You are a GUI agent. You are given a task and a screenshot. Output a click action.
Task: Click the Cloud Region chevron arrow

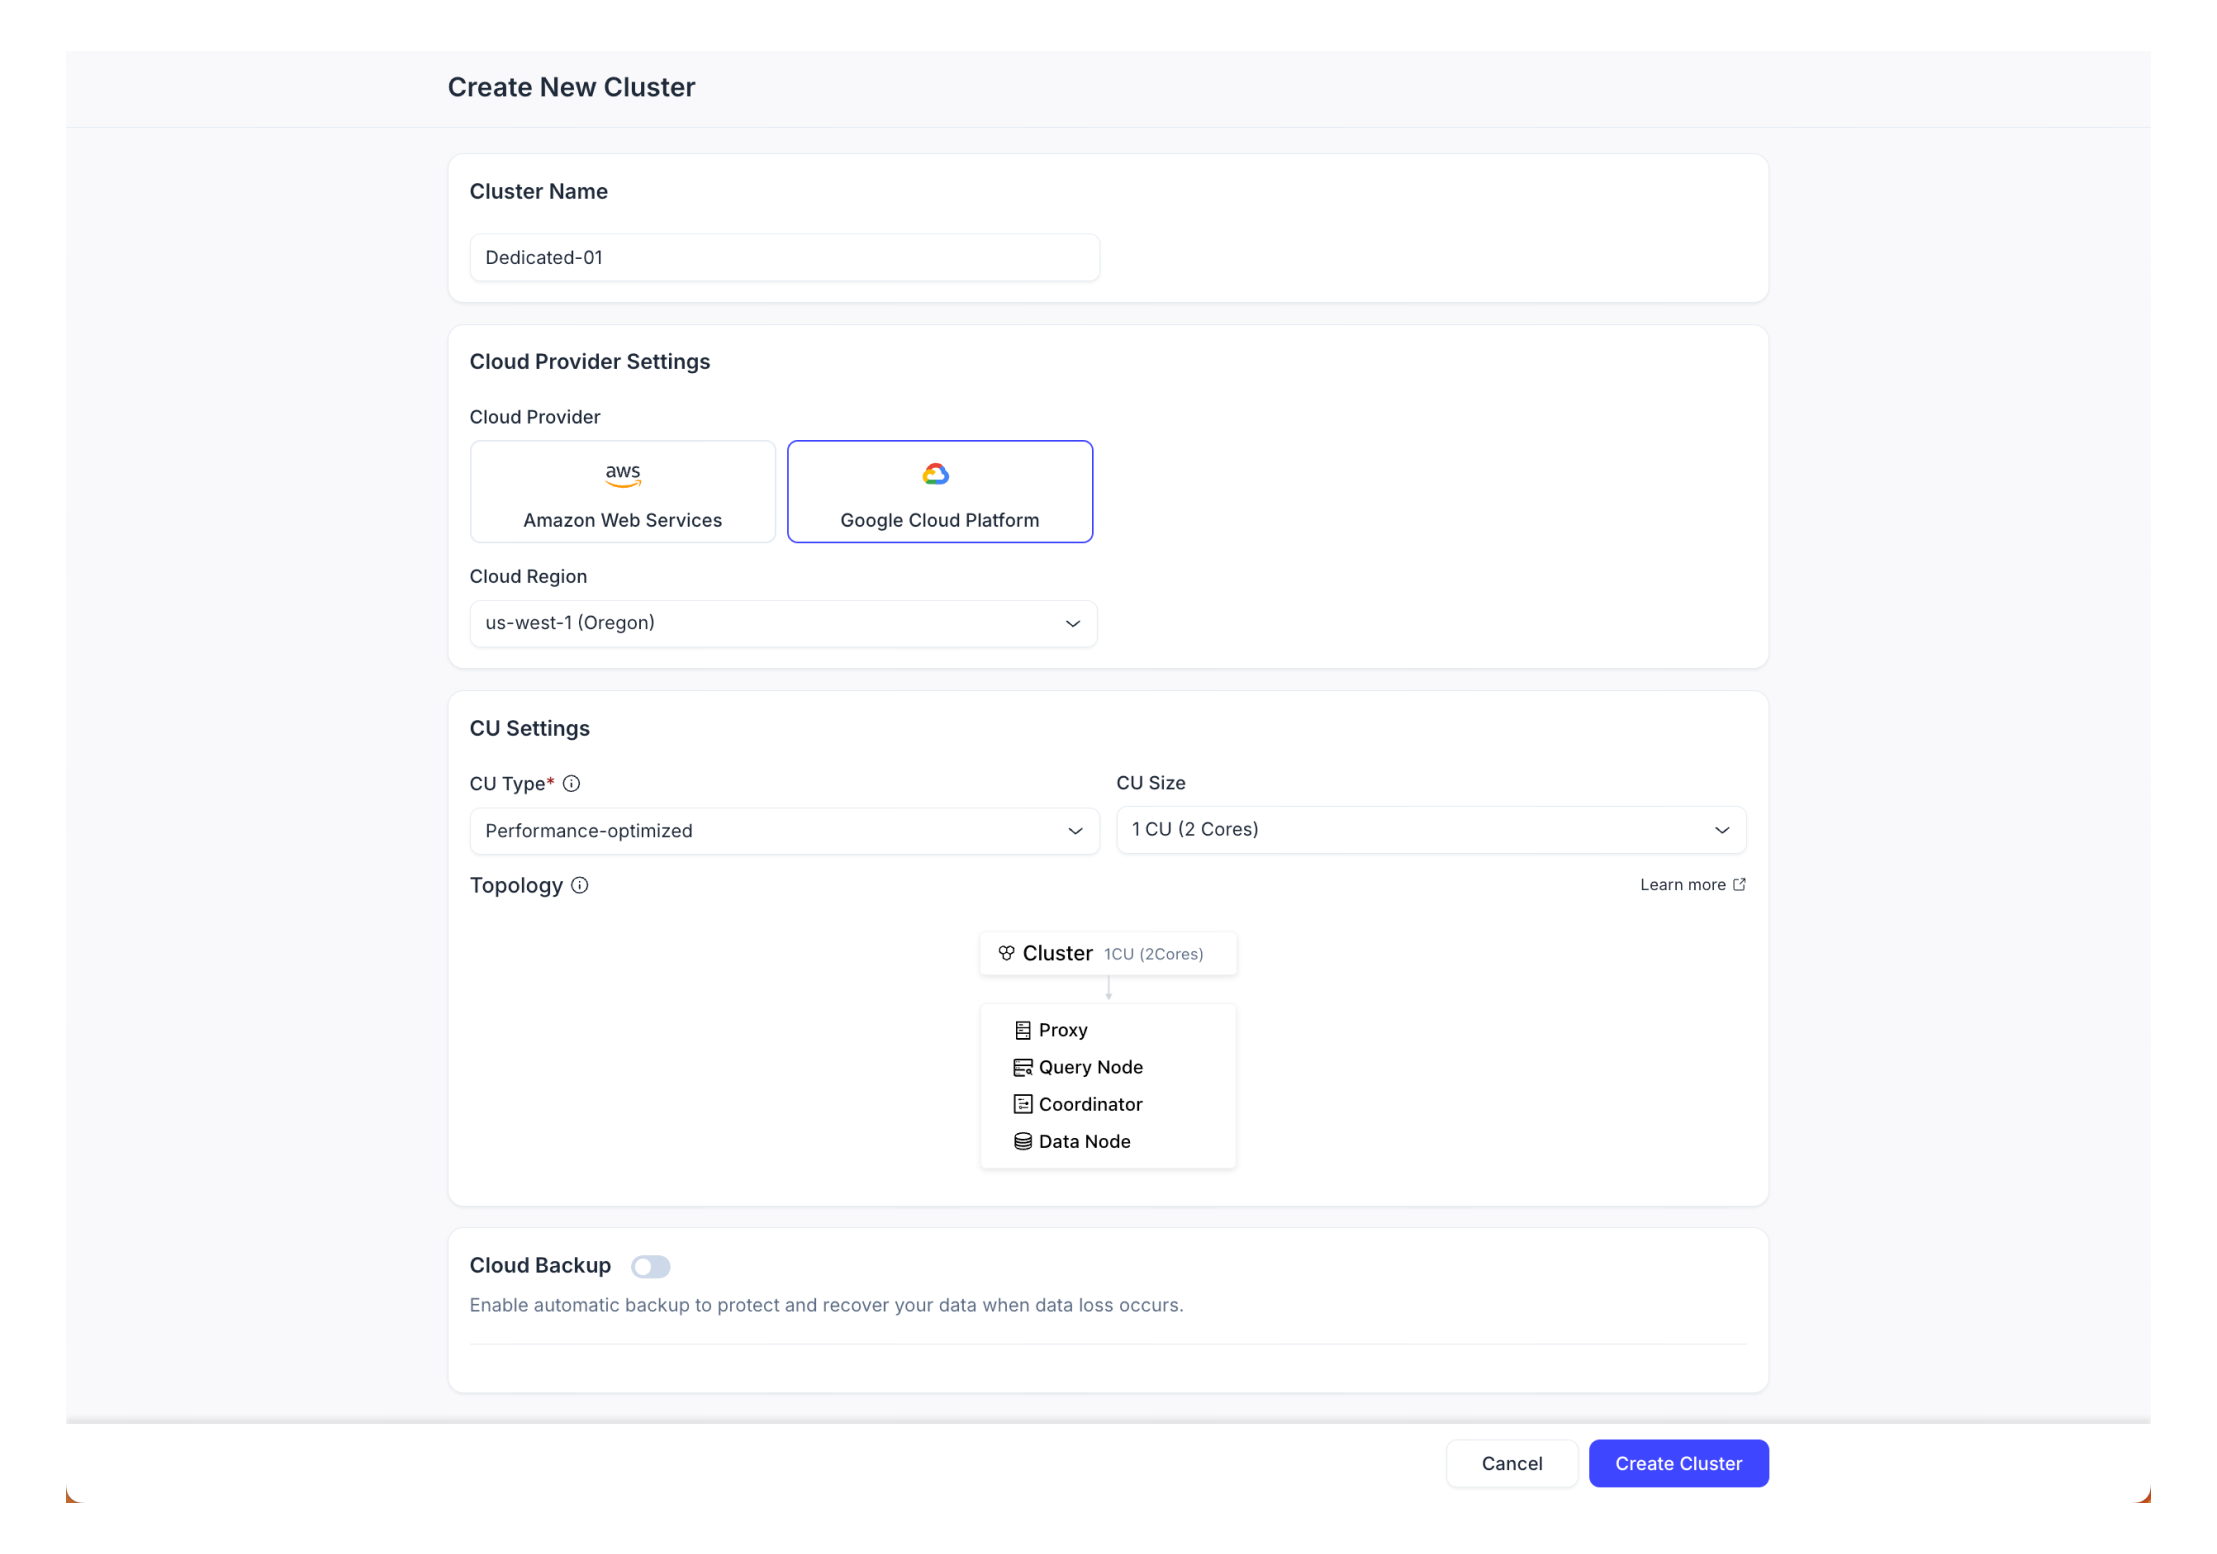pyautogui.click(x=1072, y=623)
